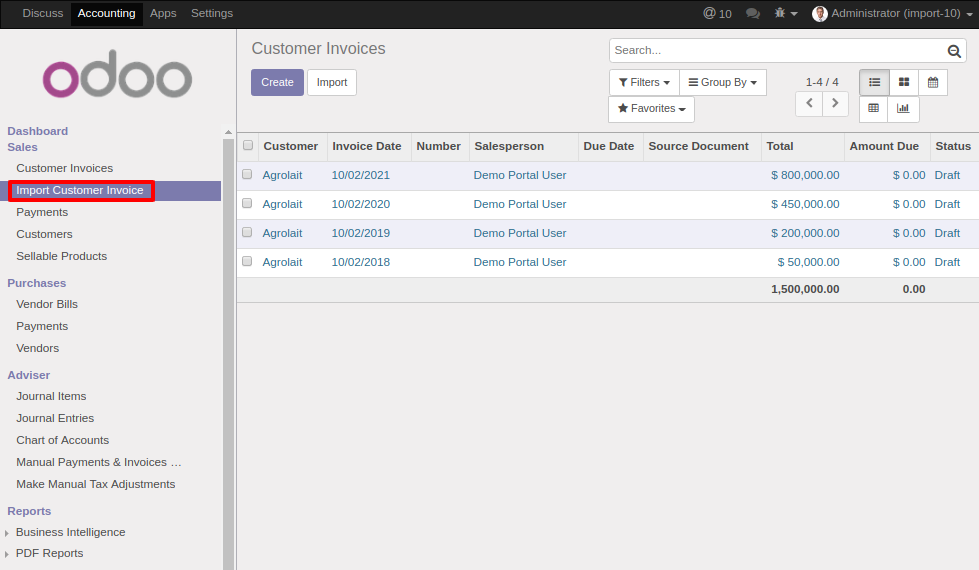Check the select-all checkbox in table header
Viewport: 979px width, 570px height.
point(248,146)
